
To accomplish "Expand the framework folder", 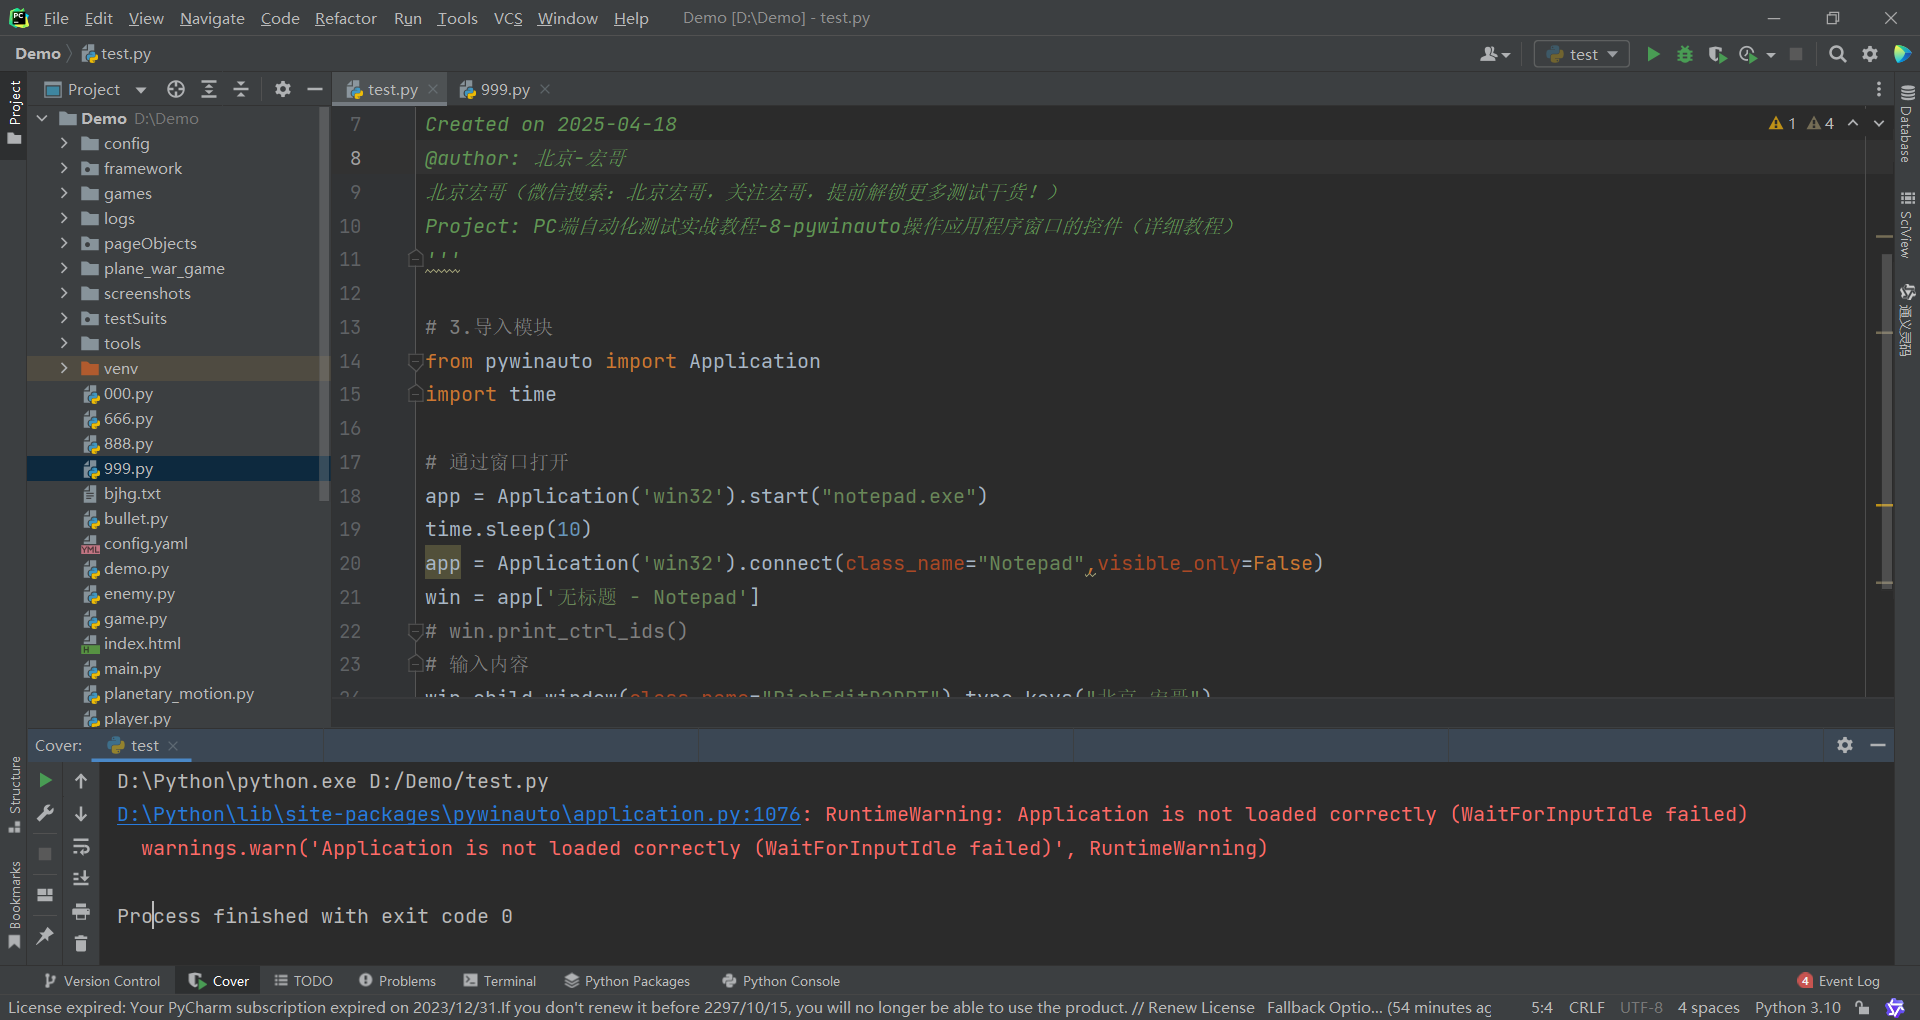I will 64,168.
